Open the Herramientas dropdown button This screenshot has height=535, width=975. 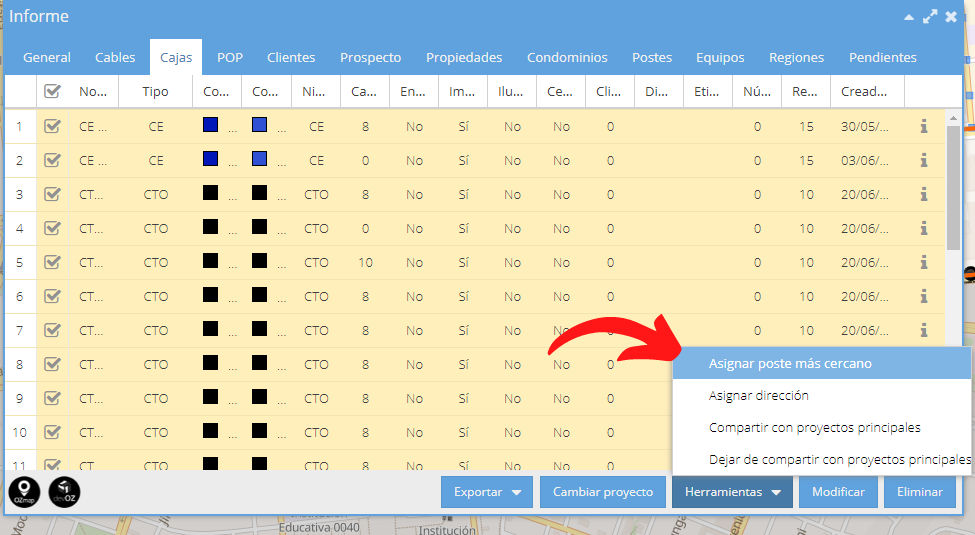(x=732, y=492)
